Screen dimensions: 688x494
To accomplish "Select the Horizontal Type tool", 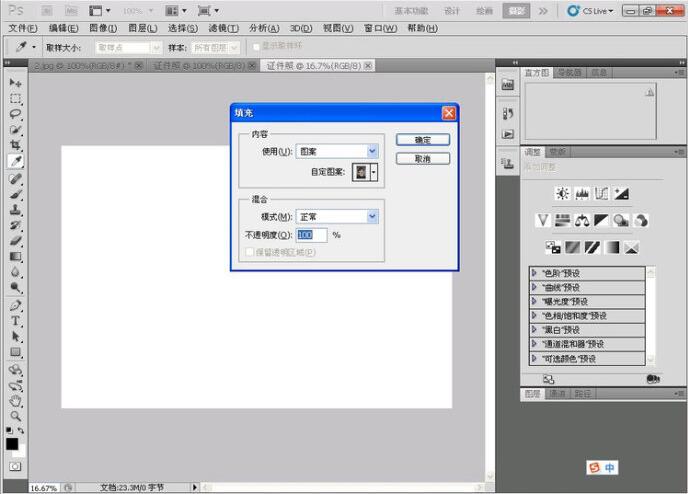I will [x=16, y=321].
